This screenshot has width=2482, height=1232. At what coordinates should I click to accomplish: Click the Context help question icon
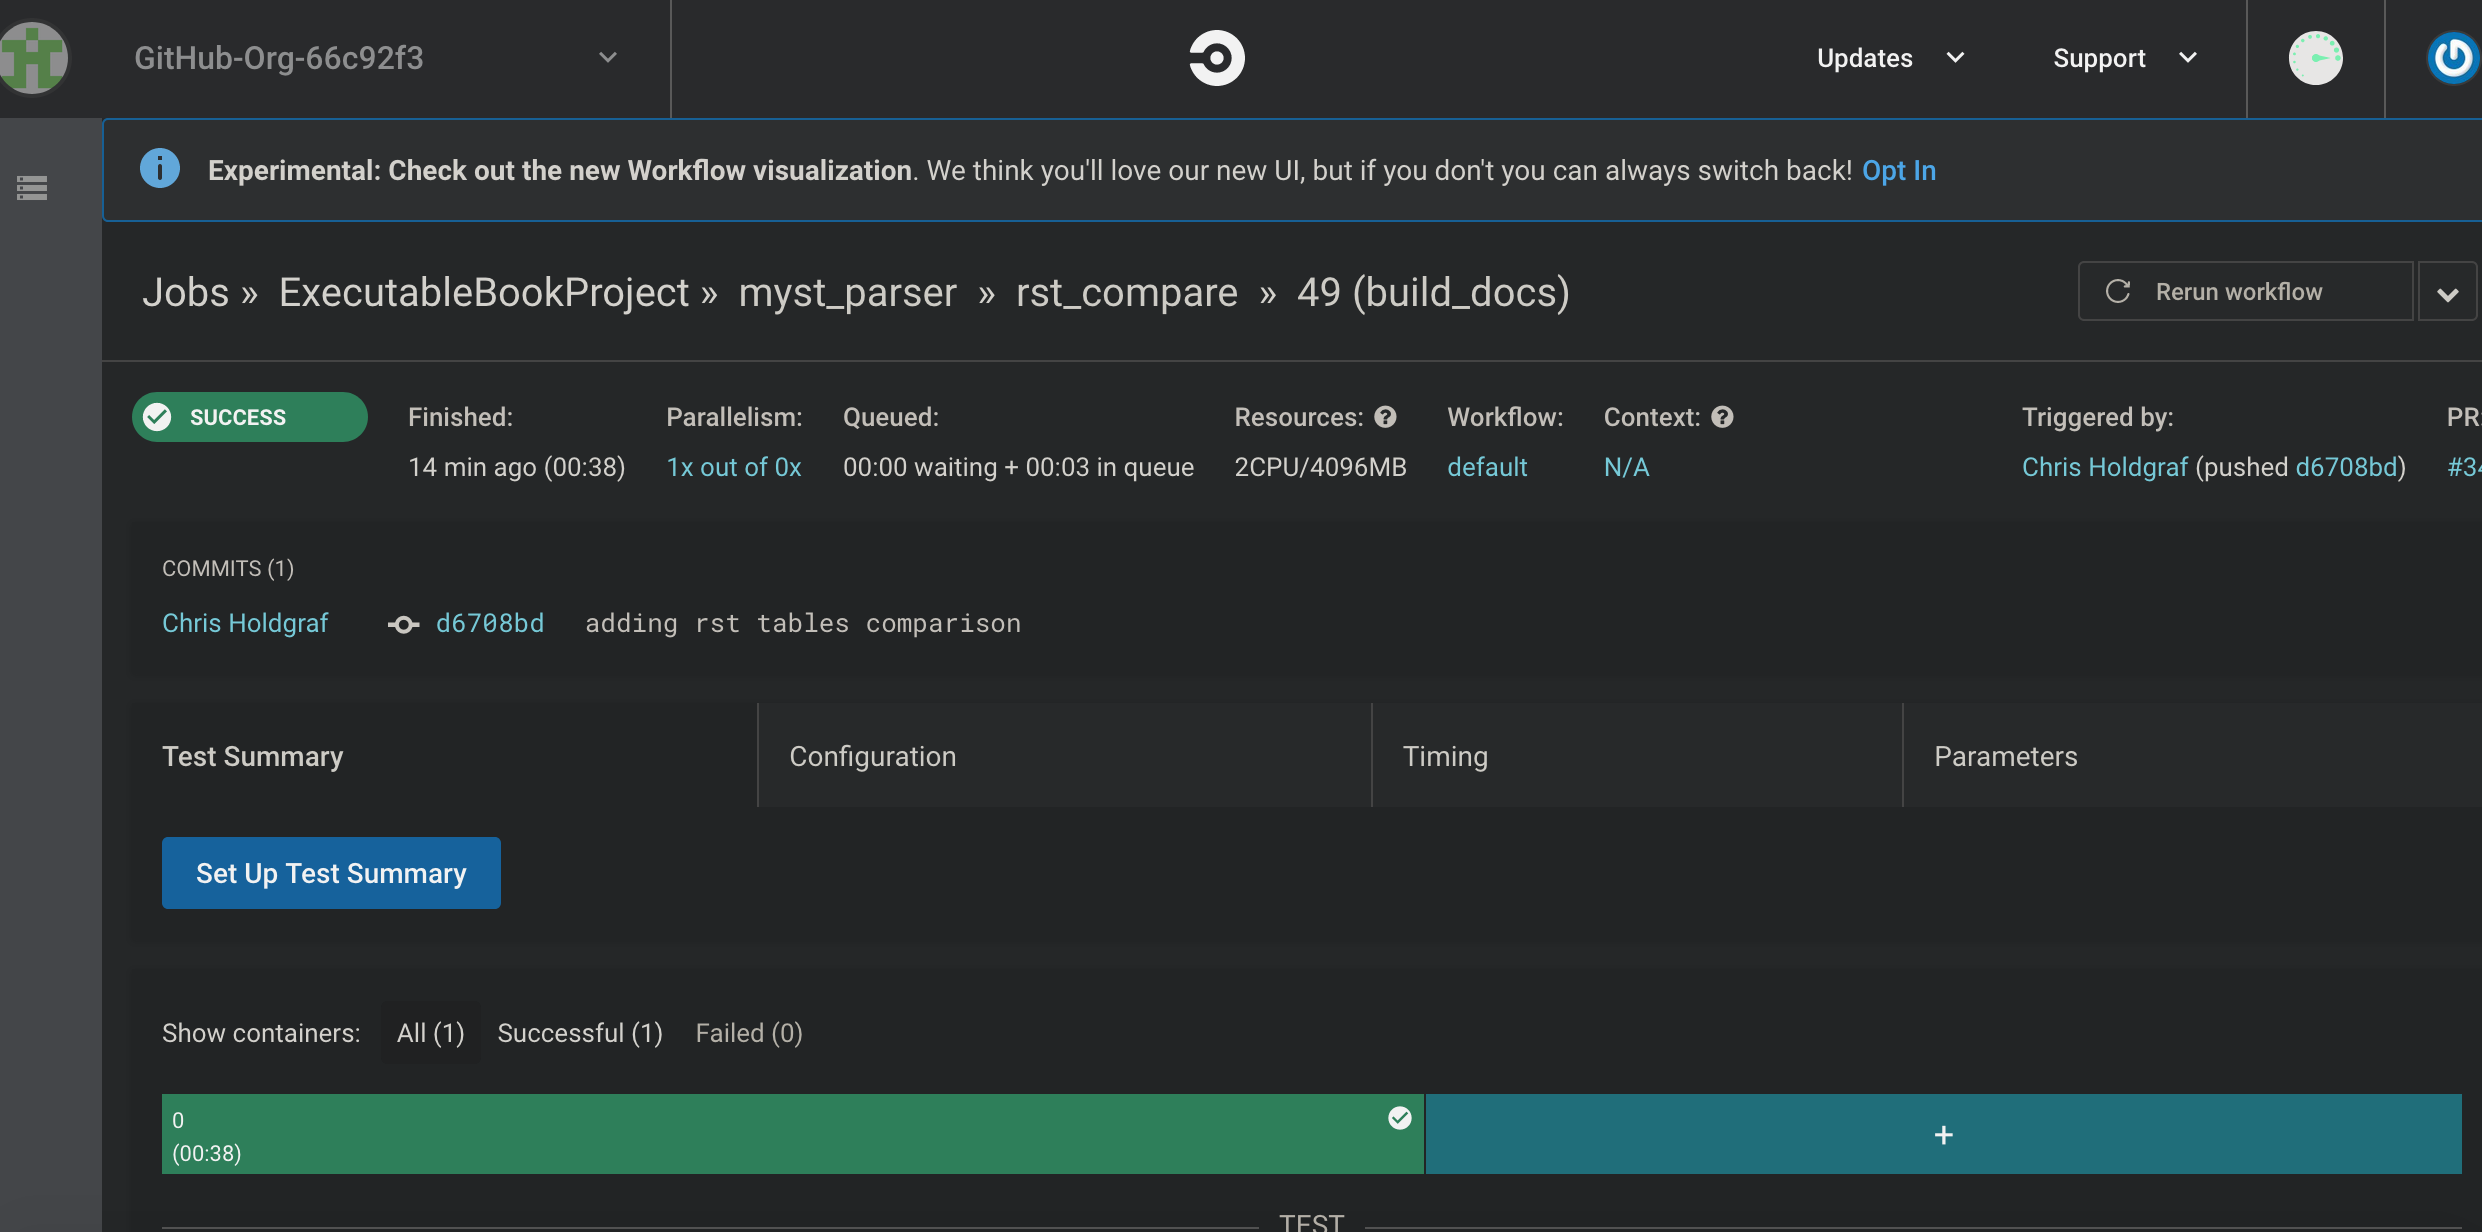[x=1722, y=417]
